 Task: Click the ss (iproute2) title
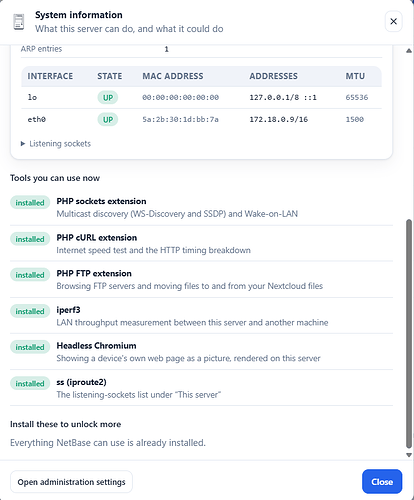point(81,382)
